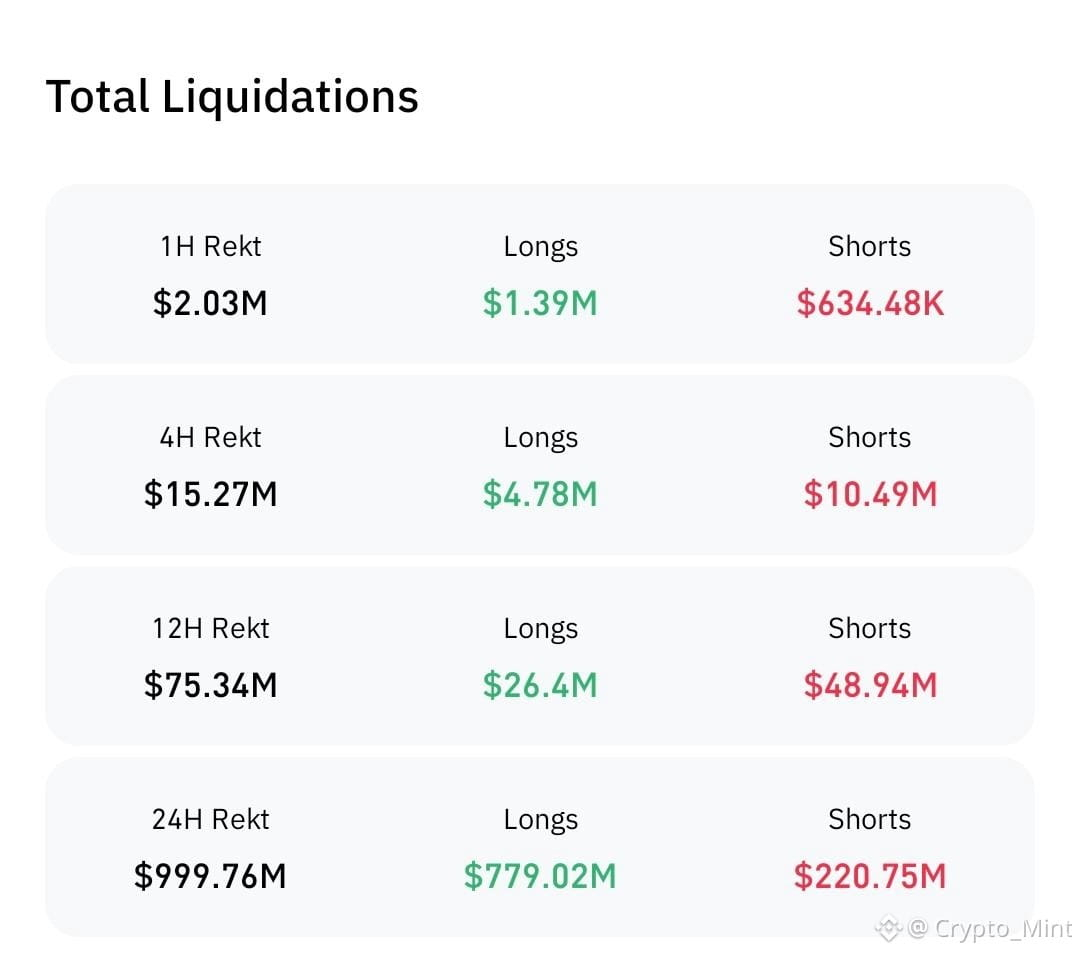Click the 1H Longs $1.39M value
1080x953 pixels.
click(x=540, y=303)
